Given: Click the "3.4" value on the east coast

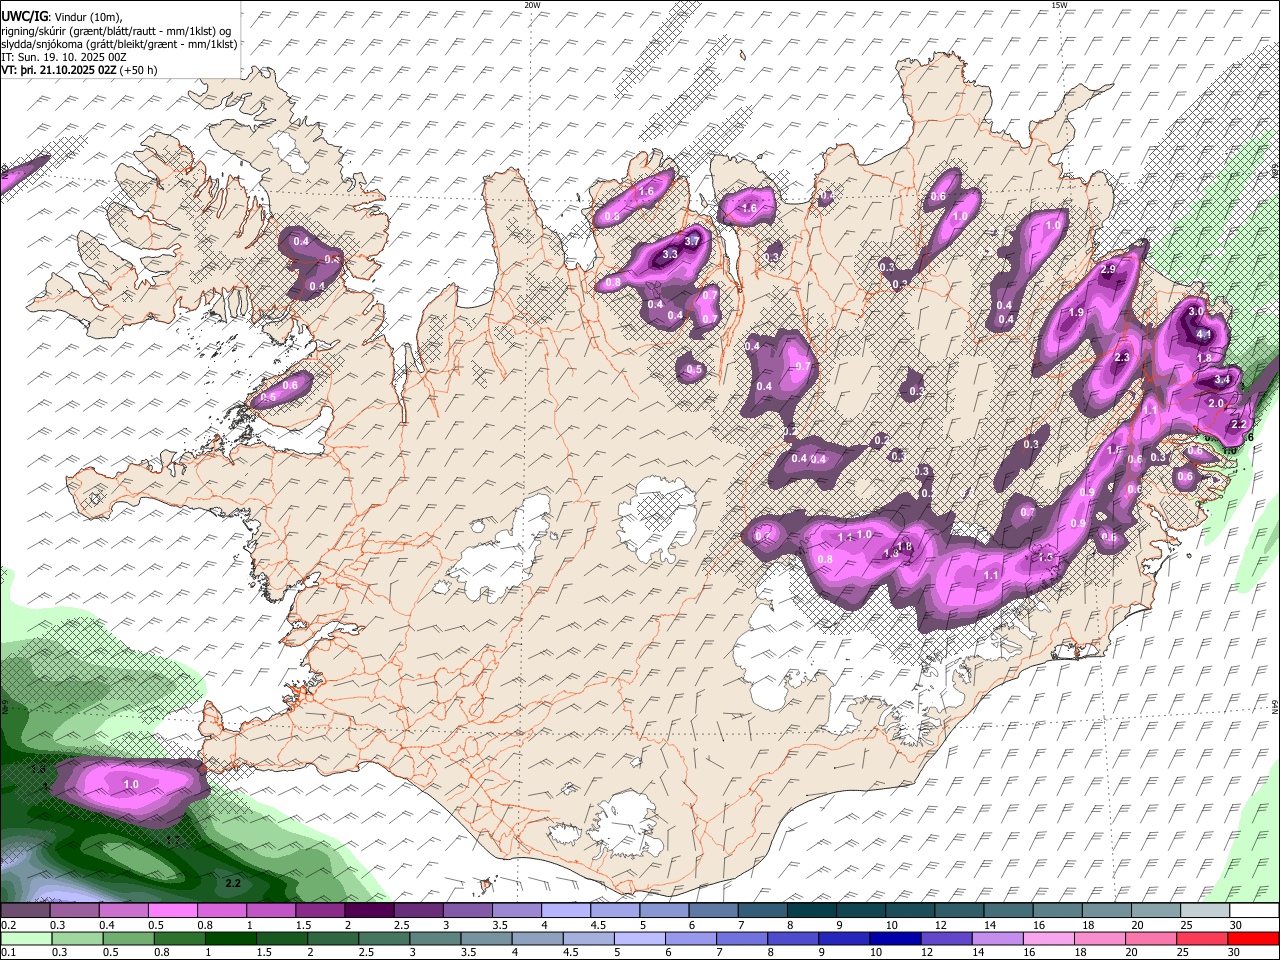Looking at the screenshot, I should (x=1222, y=380).
